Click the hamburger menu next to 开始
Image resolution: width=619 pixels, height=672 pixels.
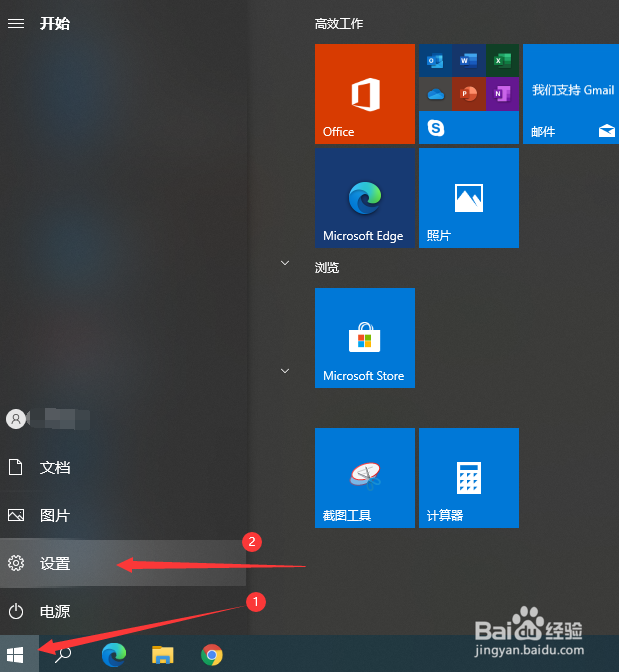[16, 23]
